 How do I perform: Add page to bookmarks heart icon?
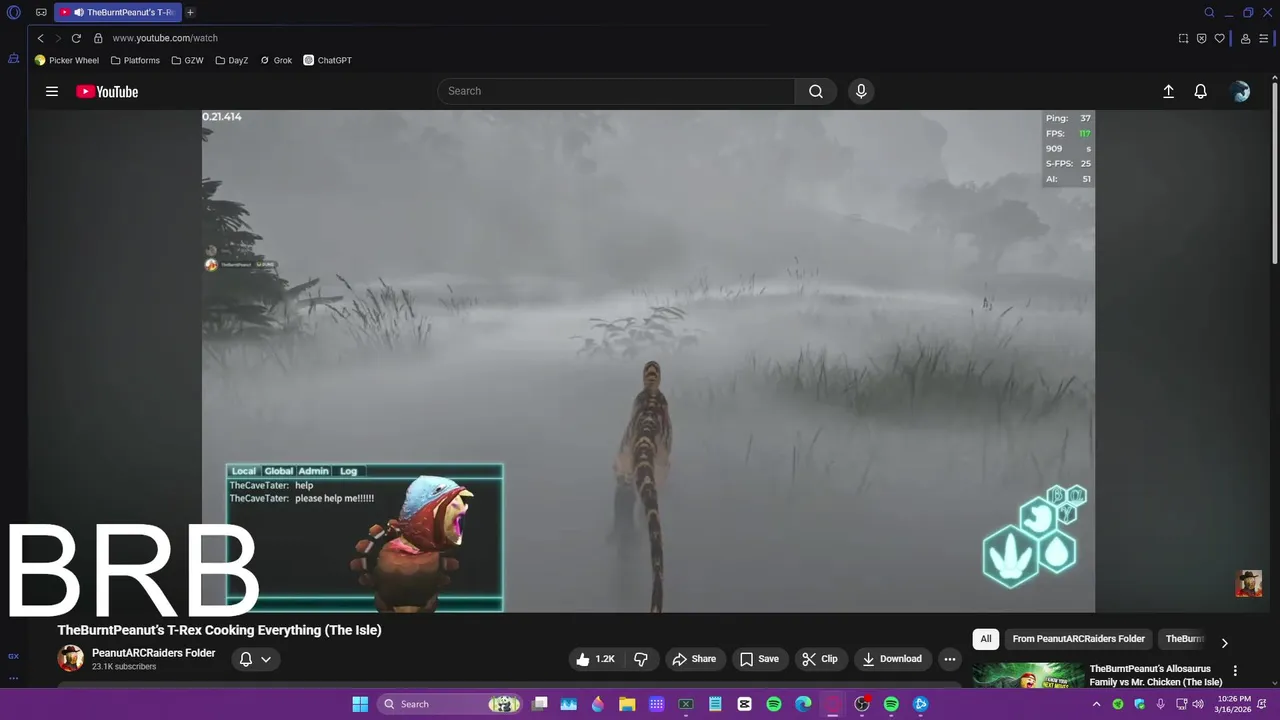[x=1219, y=38]
